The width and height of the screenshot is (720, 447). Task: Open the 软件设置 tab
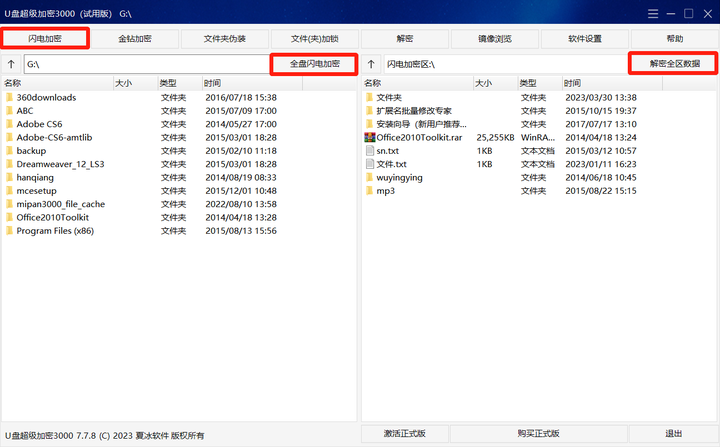point(585,39)
